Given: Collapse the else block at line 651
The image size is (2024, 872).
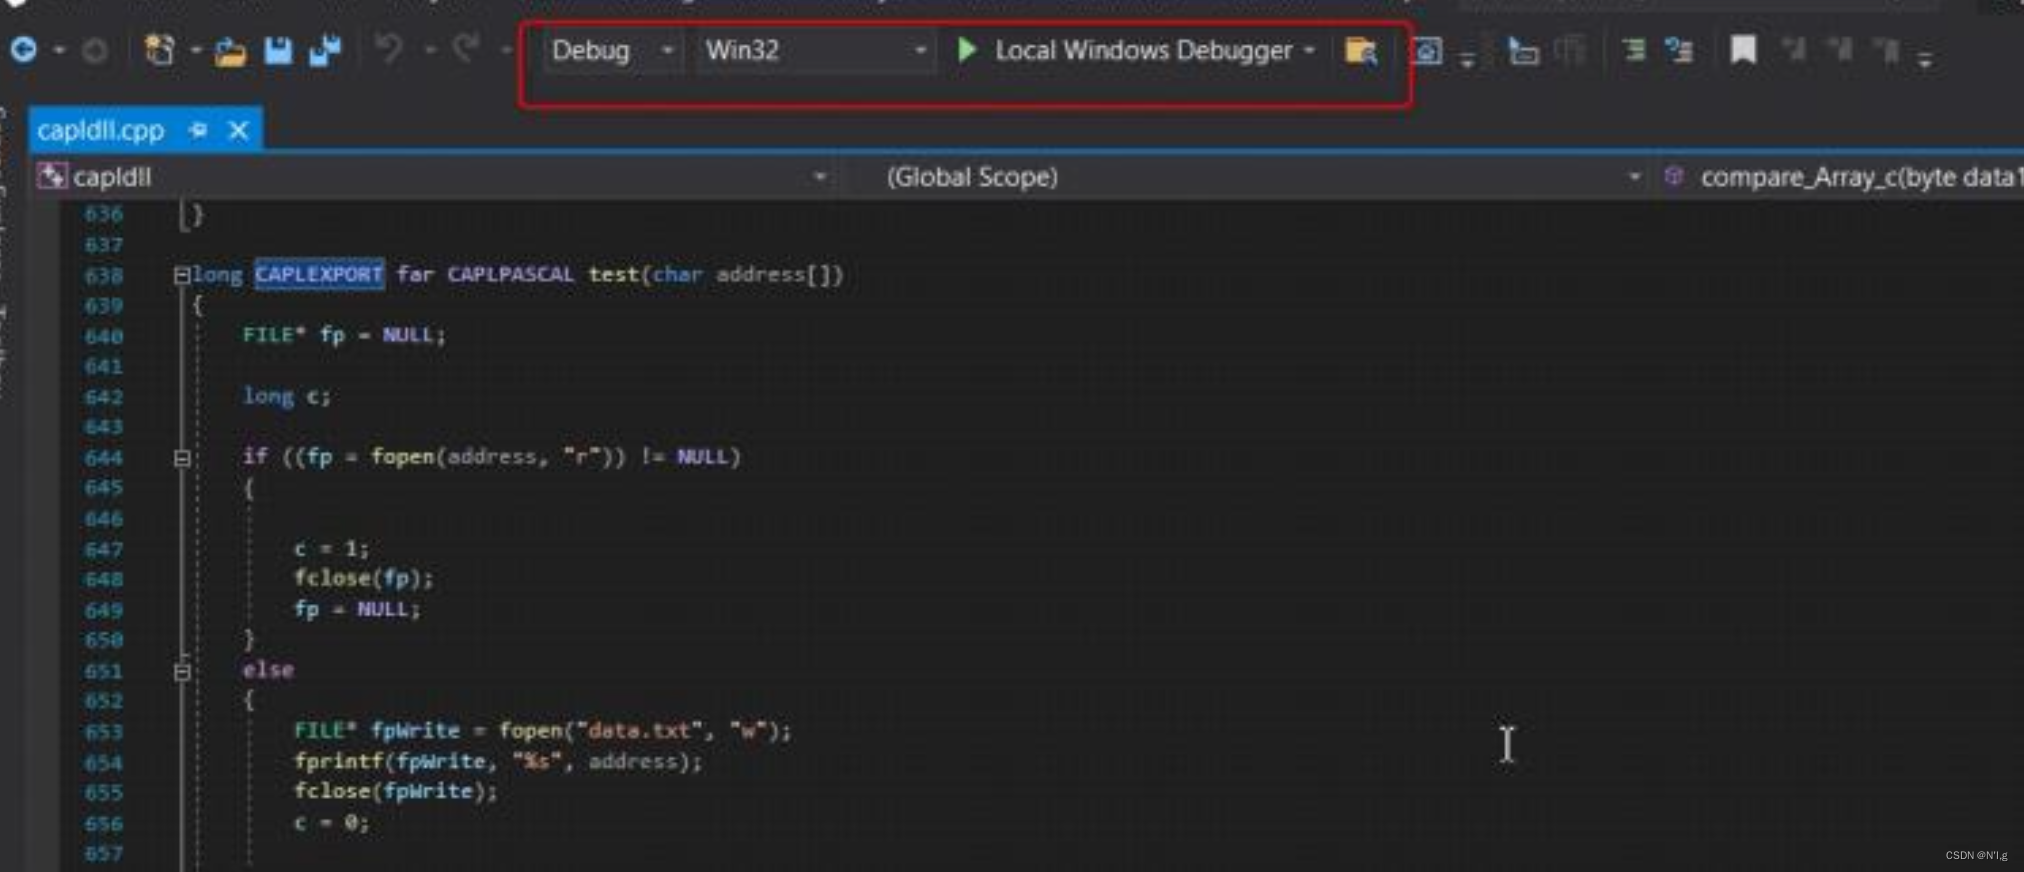Looking at the screenshot, I should point(182,672).
